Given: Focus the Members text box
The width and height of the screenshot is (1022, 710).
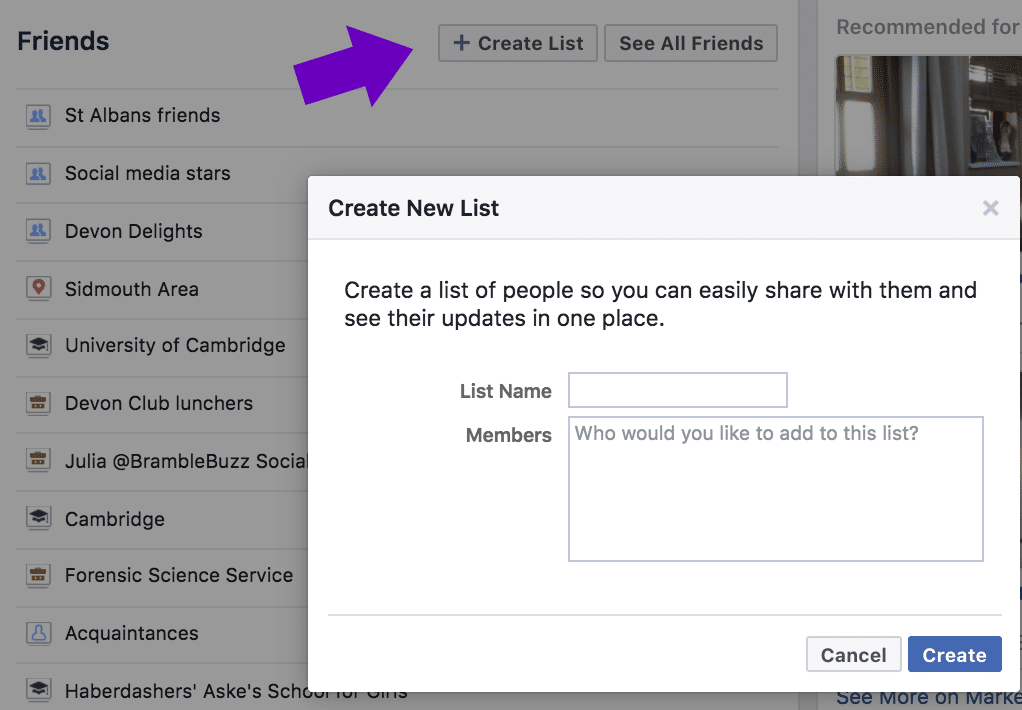Looking at the screenshot, I should [775, 488].
